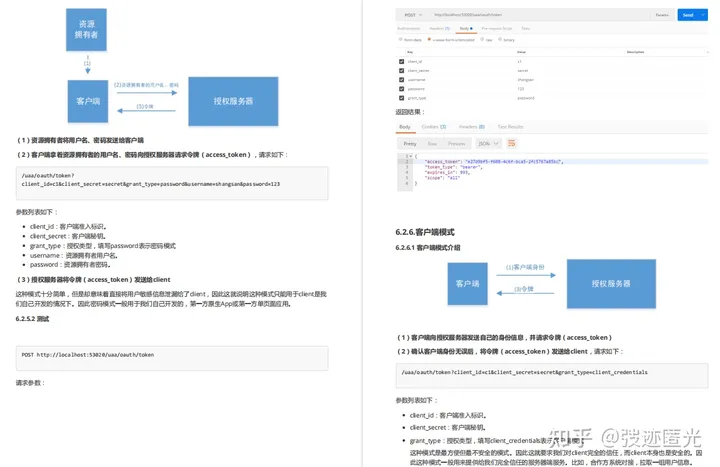Screen dimensions: 720x467
Task: Switch to the Tests tab
Action: pos(526,28)
